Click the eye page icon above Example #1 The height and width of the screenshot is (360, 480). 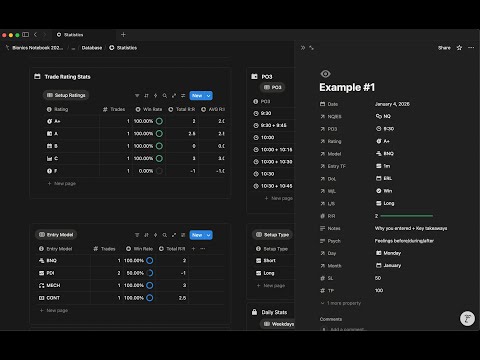tap(325, 74)
